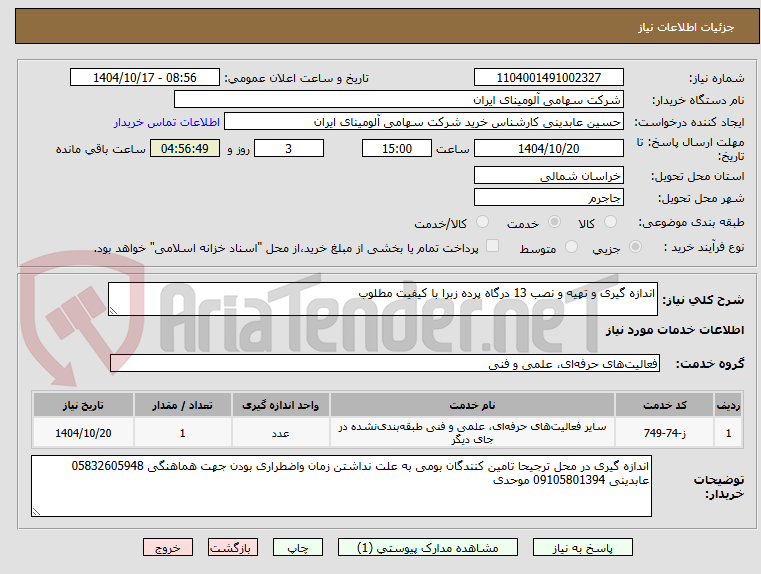Select the کالا radio button

(610, 222)
